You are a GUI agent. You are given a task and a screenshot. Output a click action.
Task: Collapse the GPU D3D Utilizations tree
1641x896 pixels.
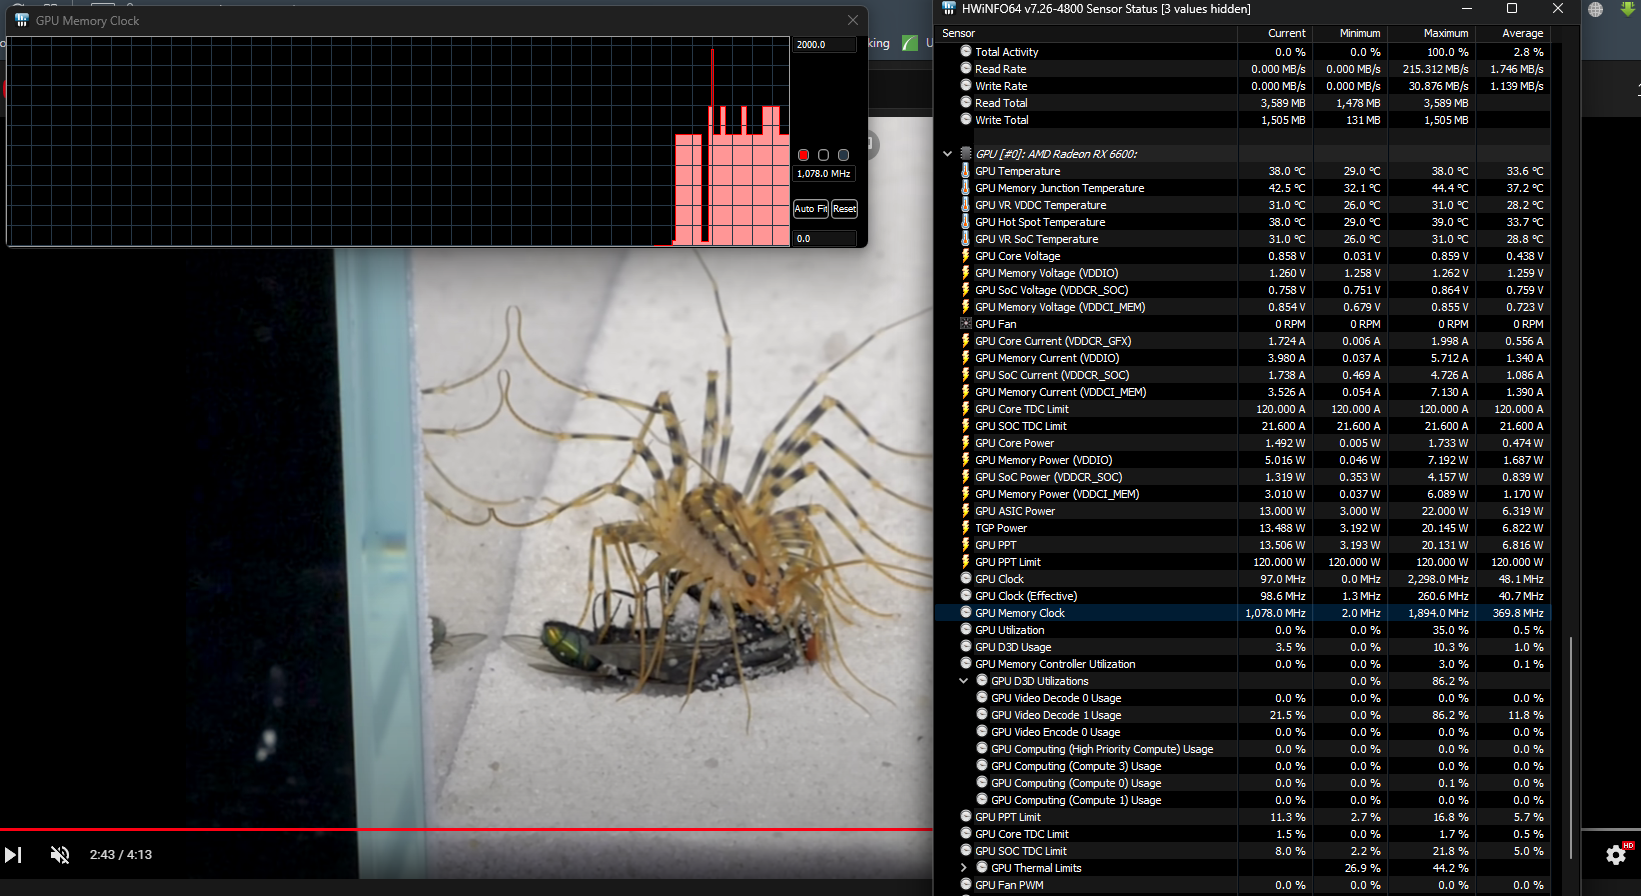pos(964,681)
